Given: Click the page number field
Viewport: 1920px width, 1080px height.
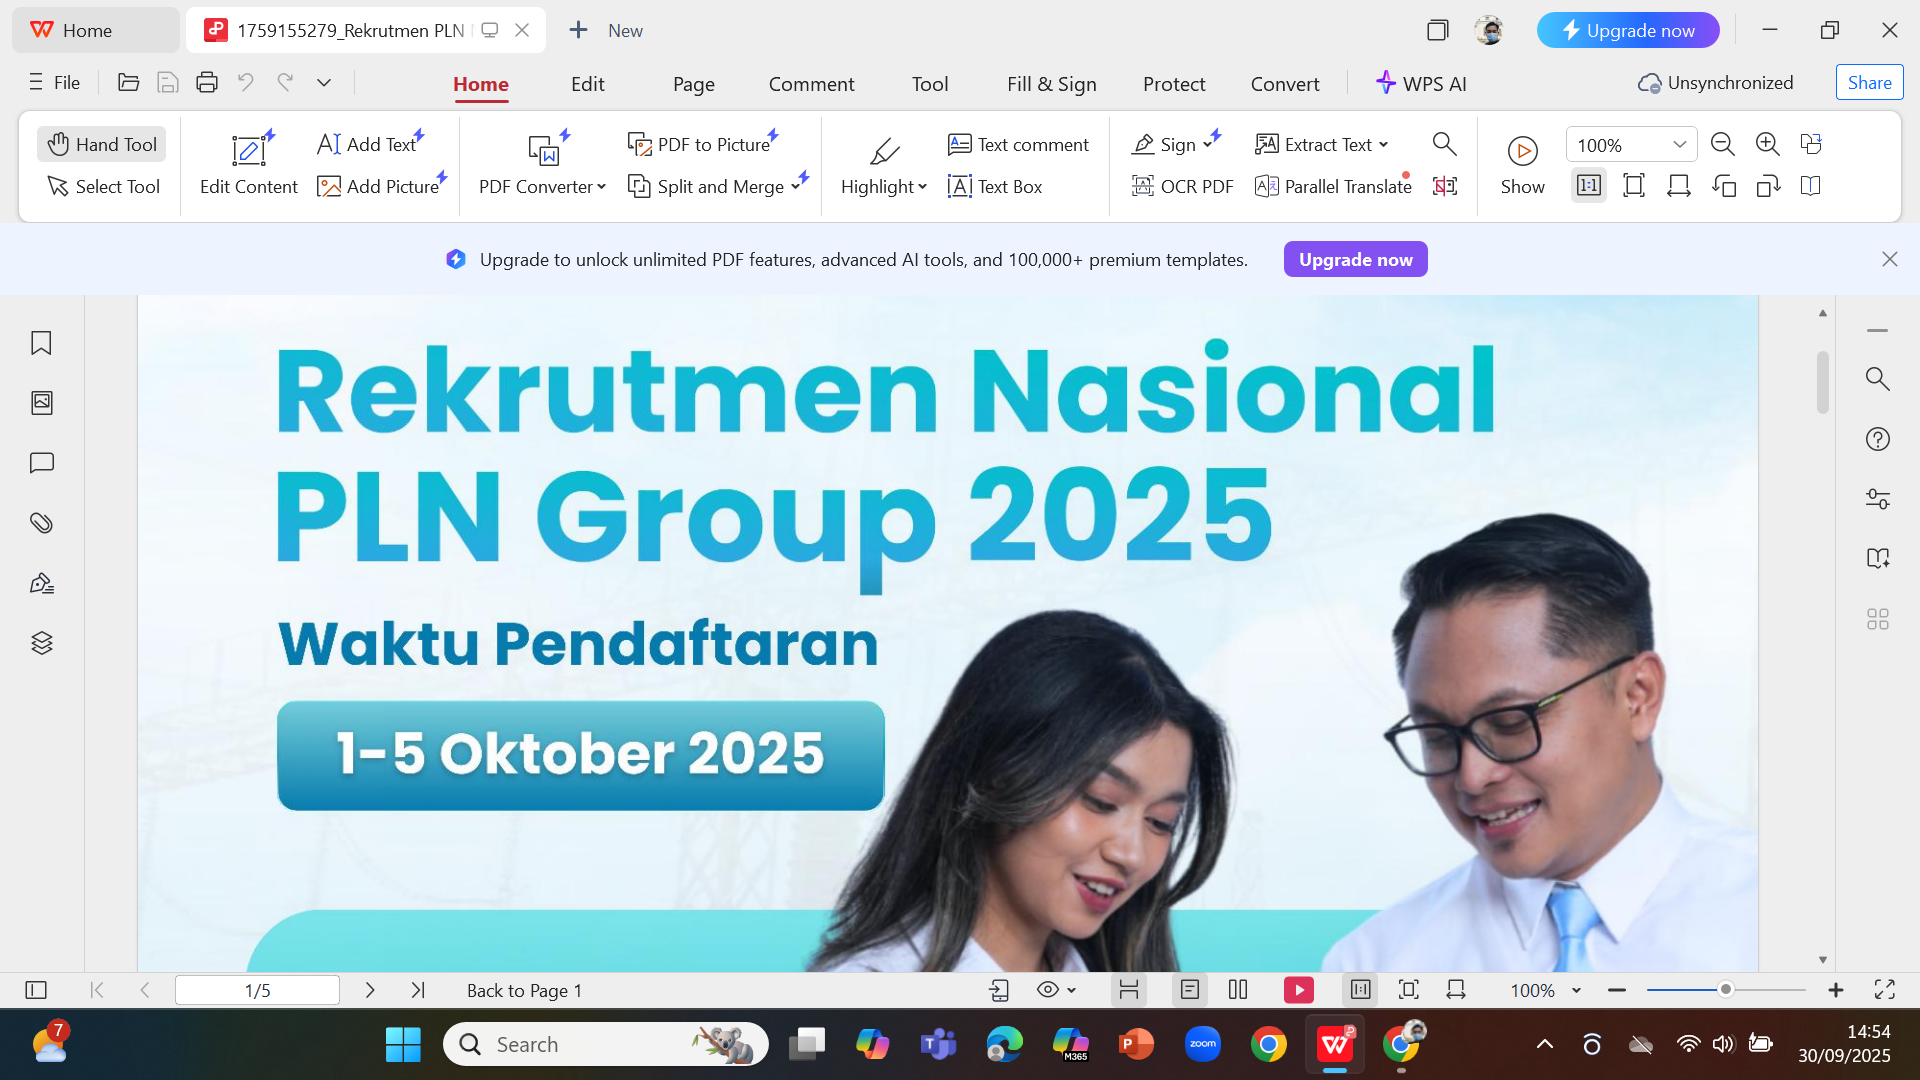Looking at the screenshot, I should coord(257,990).
